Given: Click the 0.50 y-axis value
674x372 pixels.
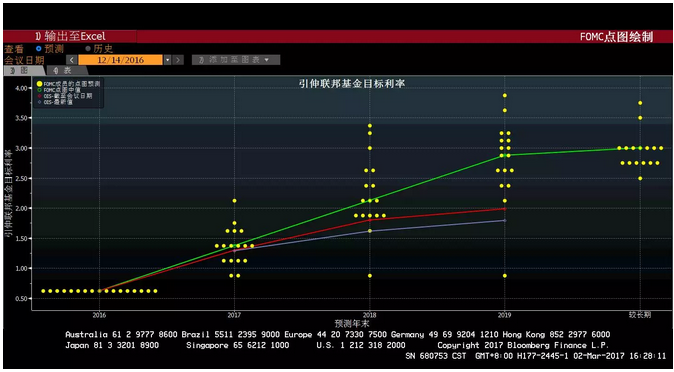Looking at the screenshot, I should 22,298.
